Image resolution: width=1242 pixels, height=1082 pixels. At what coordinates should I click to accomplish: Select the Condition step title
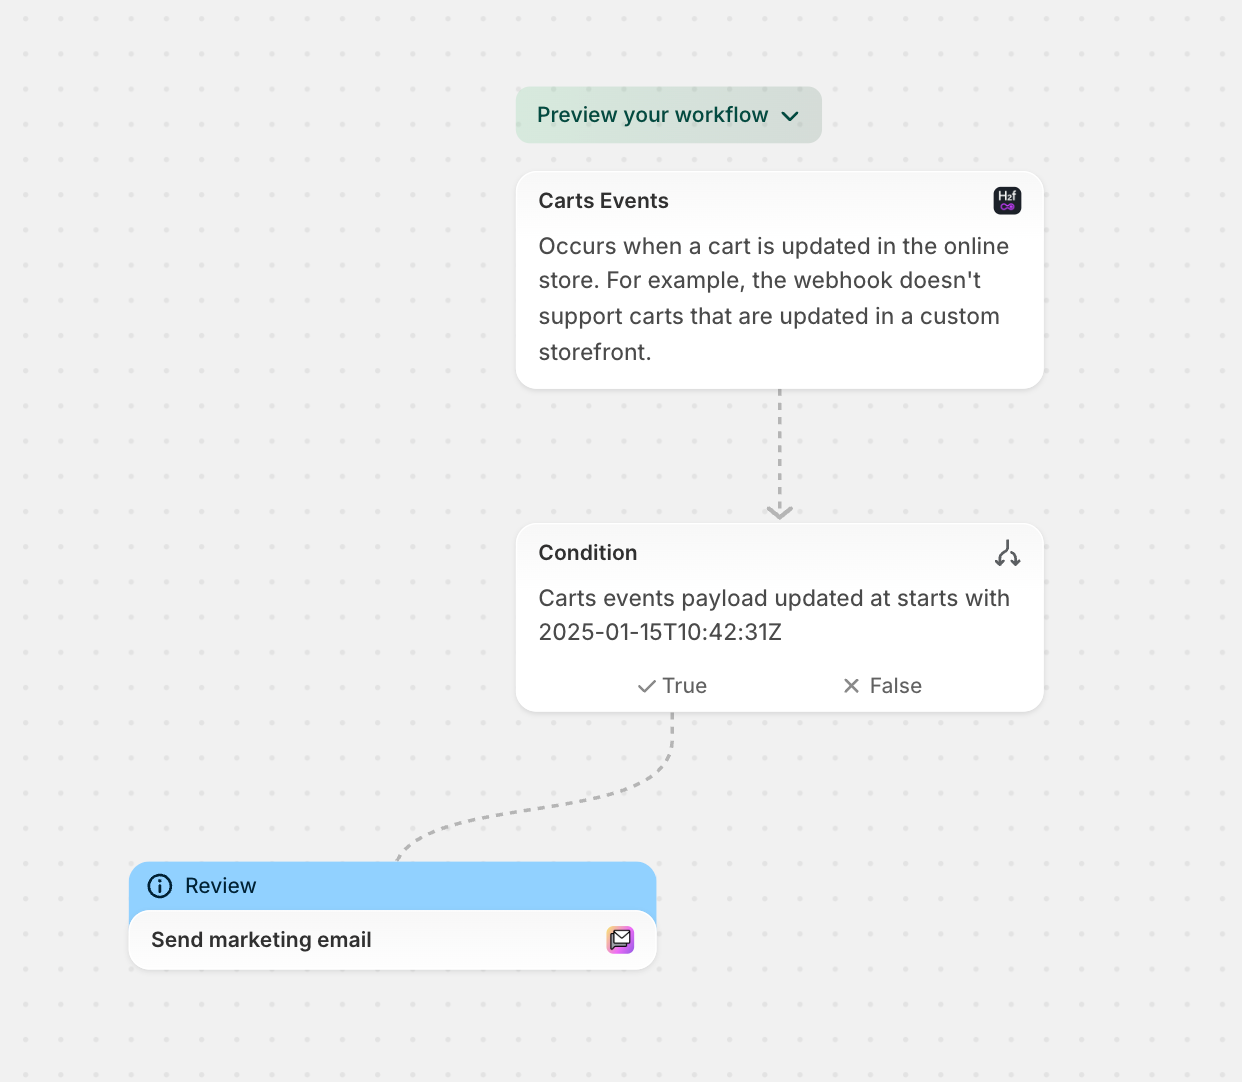[587, 553]
